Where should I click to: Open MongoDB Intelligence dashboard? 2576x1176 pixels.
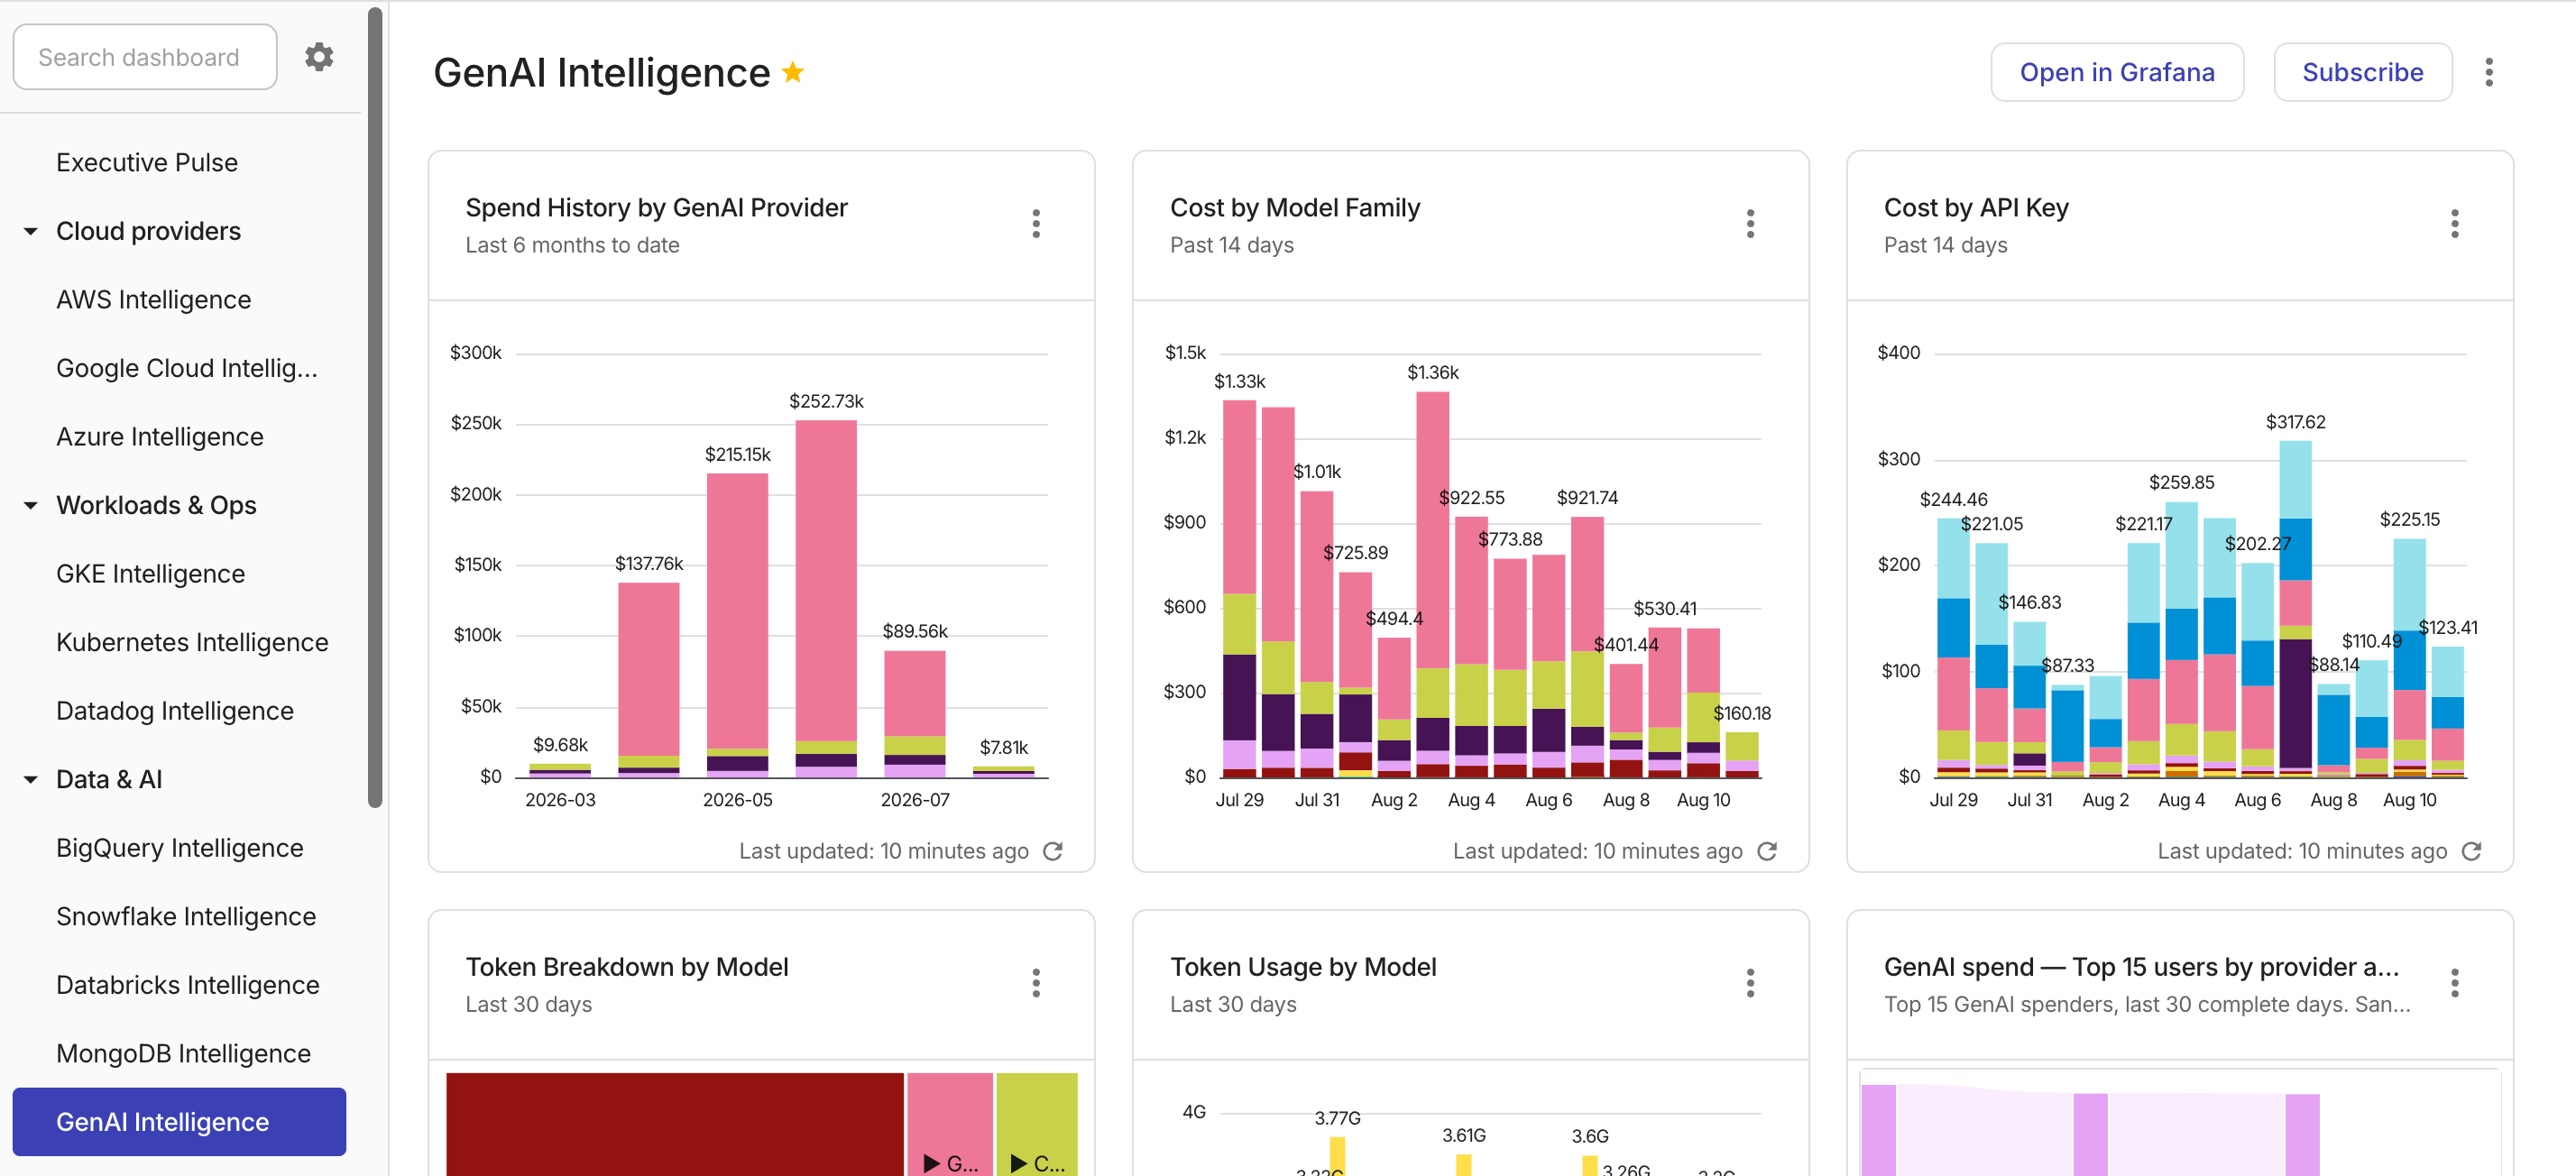[183, 1053]
